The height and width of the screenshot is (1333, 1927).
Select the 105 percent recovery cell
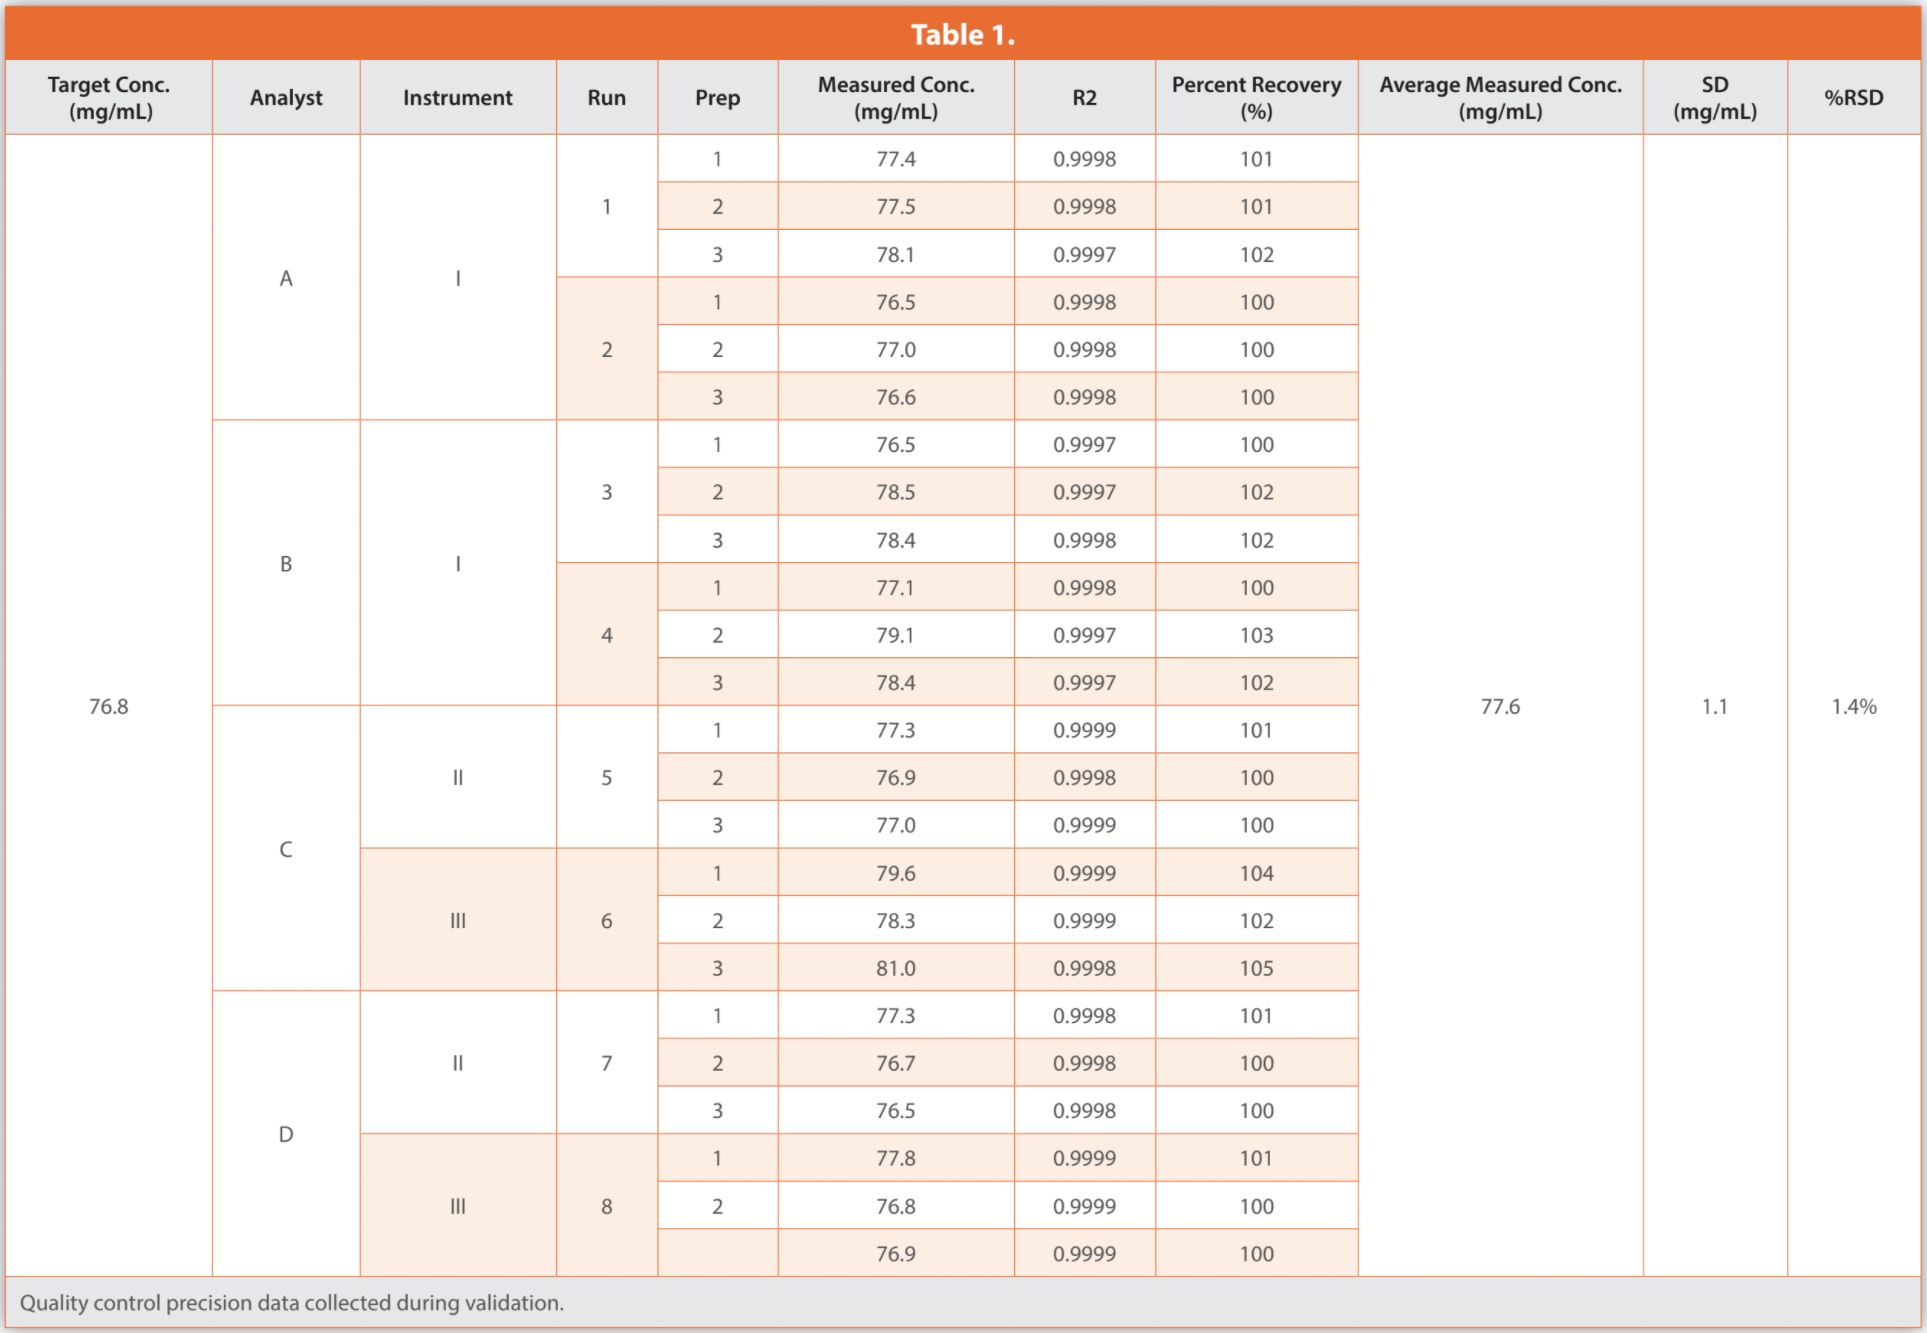tap(1256, 968)
